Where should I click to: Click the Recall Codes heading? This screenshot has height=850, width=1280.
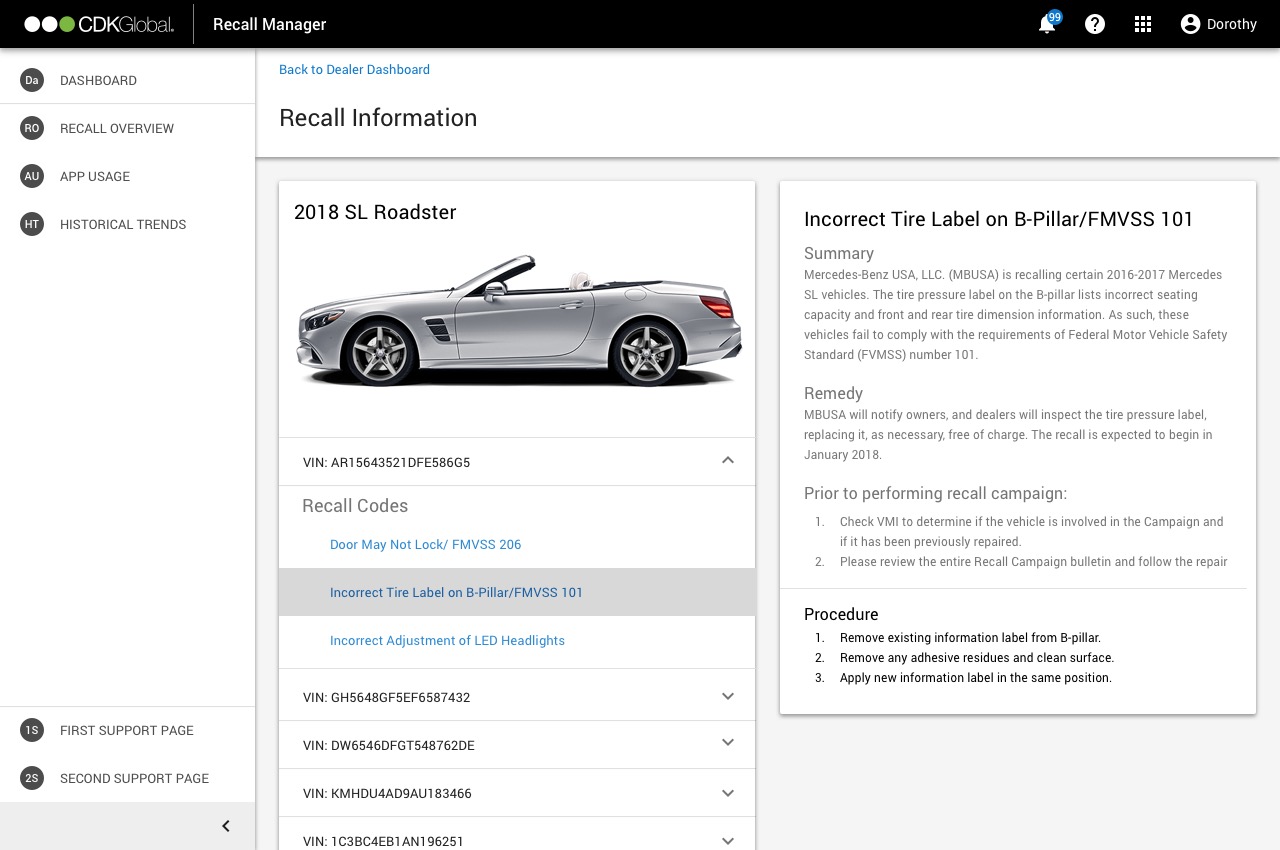(355, 506)
